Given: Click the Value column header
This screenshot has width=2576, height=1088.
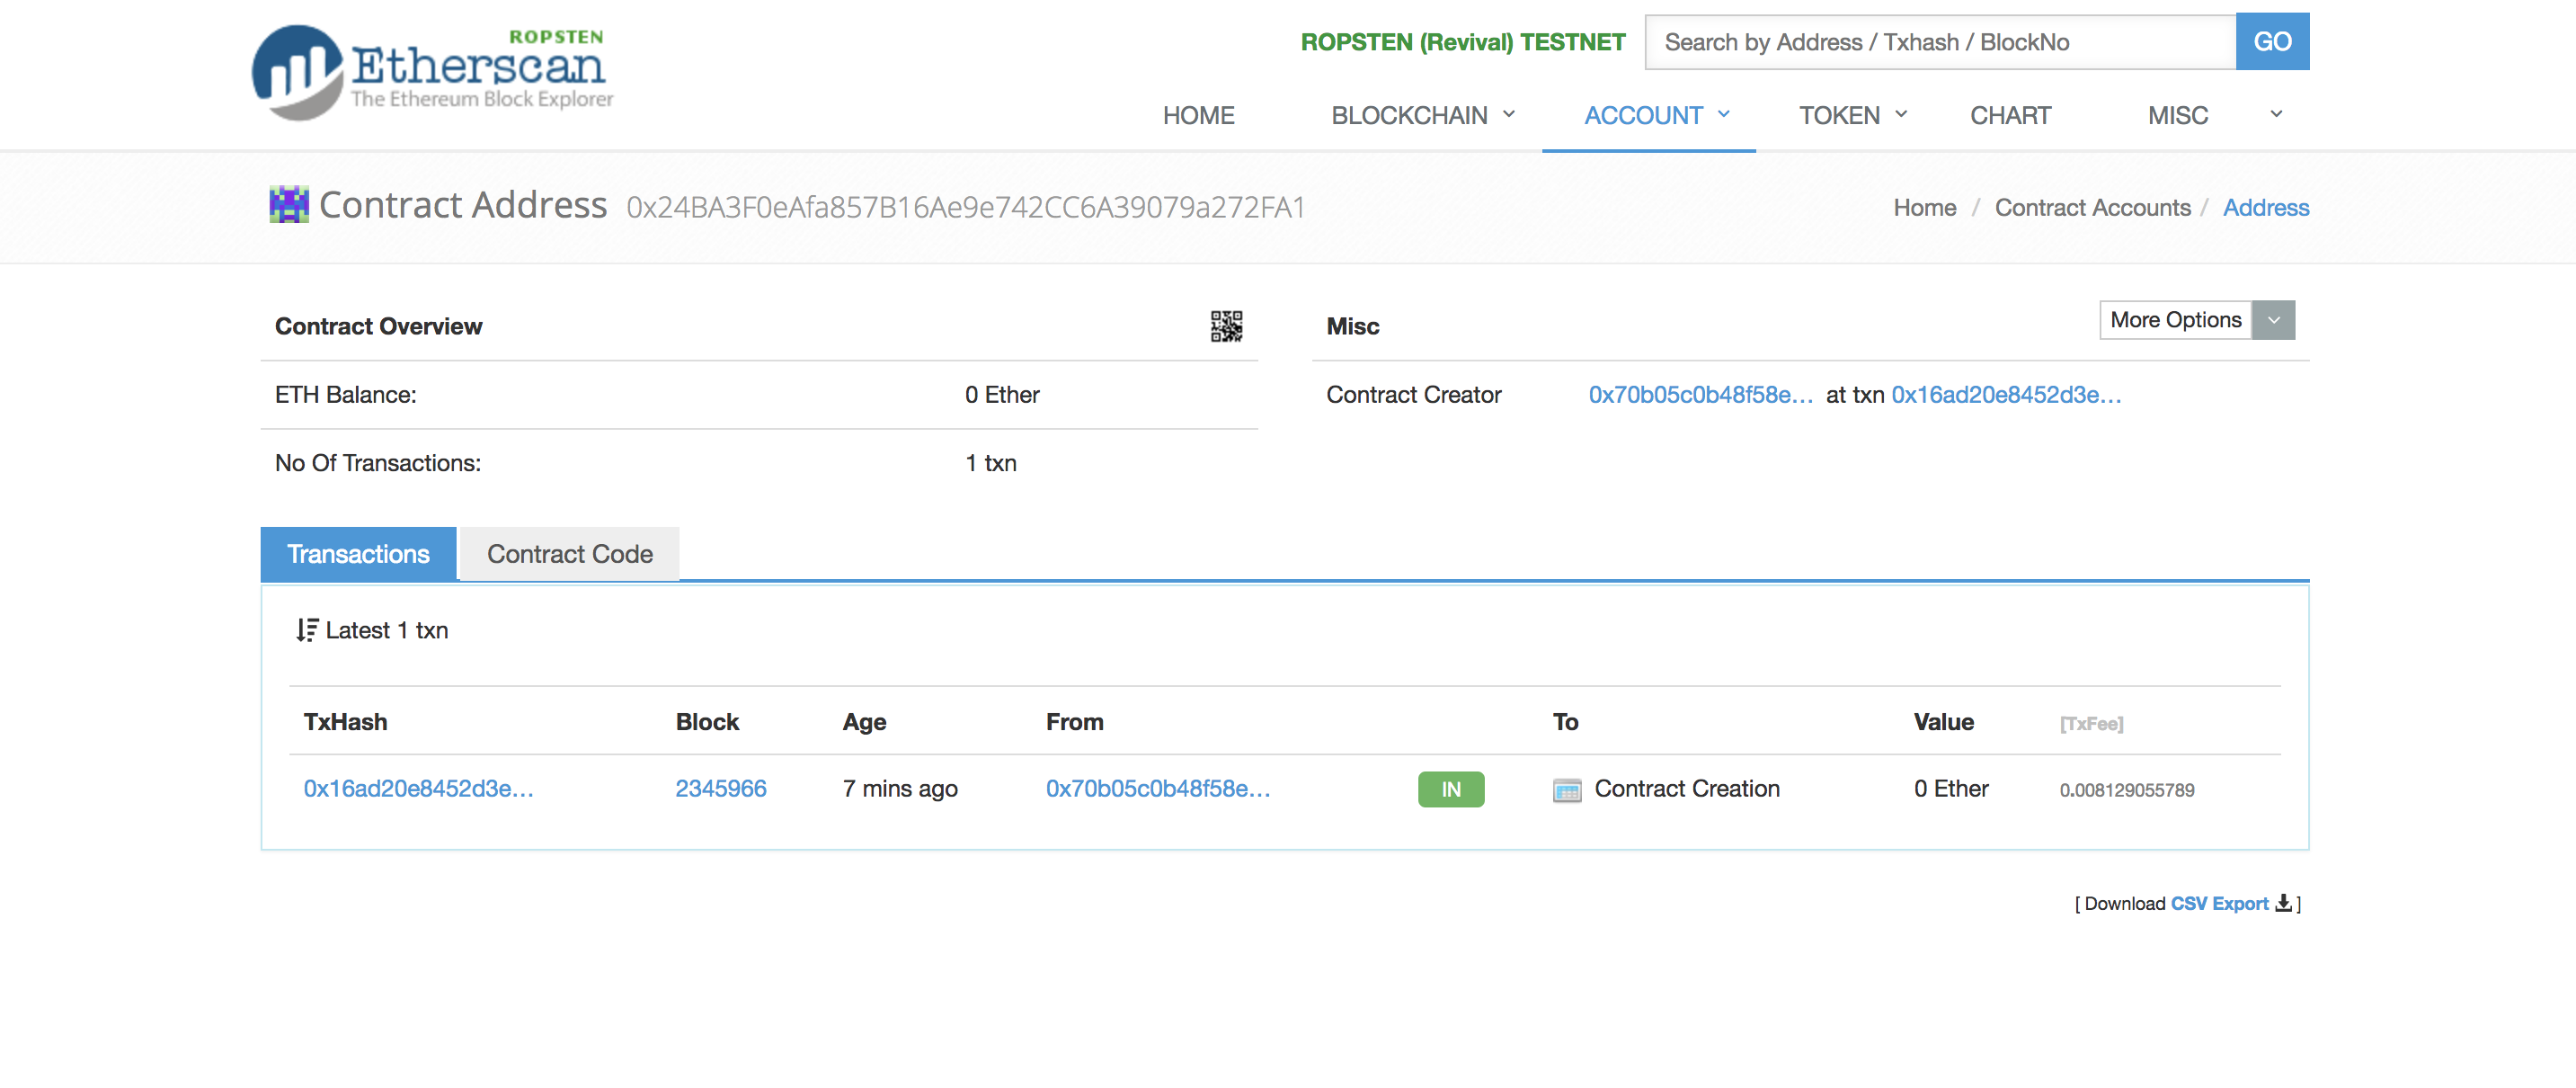Looking at the screenshot, I should tap(1943, 722).
